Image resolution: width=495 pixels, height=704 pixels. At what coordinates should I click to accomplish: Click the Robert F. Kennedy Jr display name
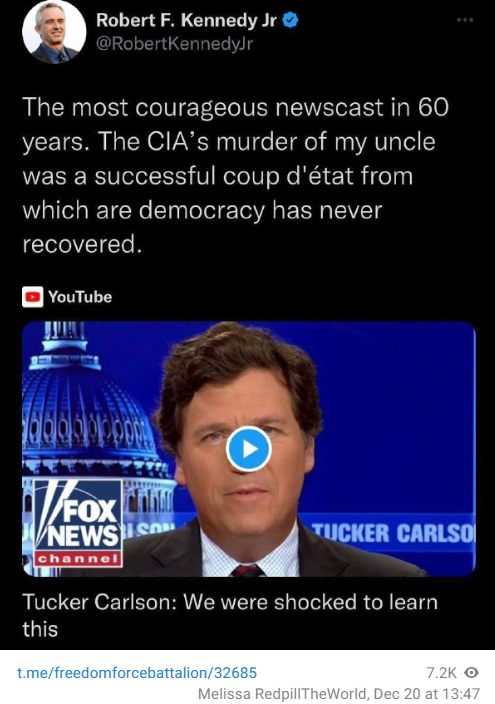[x=186, y=20]
